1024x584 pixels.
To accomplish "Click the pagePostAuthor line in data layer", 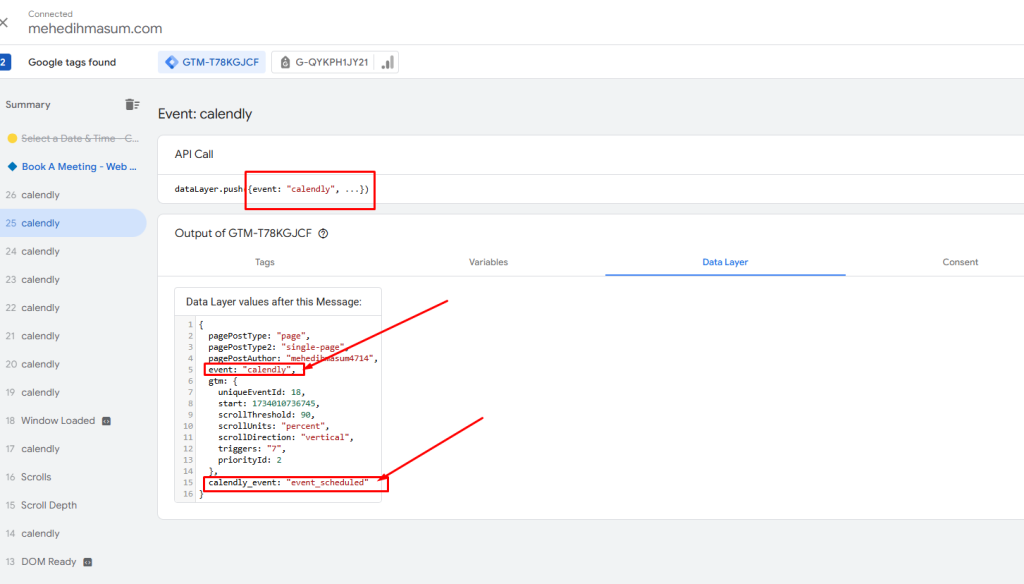I will 293,358.
